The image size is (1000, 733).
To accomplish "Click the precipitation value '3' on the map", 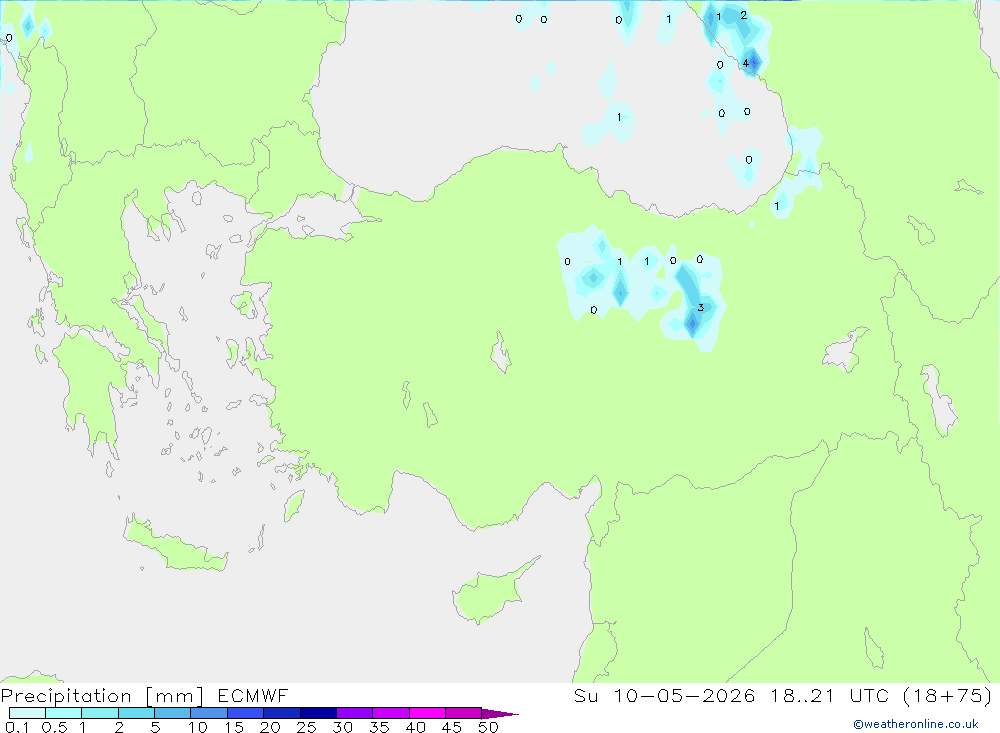I will 700,307.
